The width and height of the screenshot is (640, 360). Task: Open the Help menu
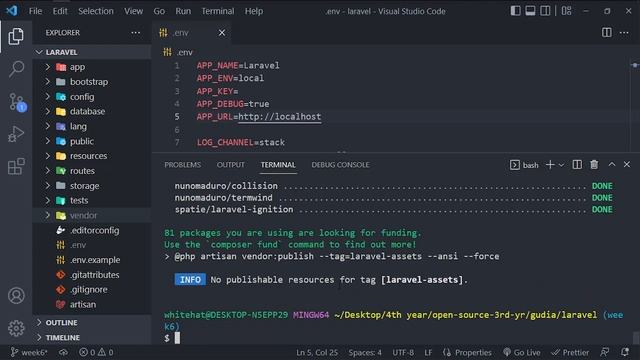pyautogui.click(x=254, y=11)
